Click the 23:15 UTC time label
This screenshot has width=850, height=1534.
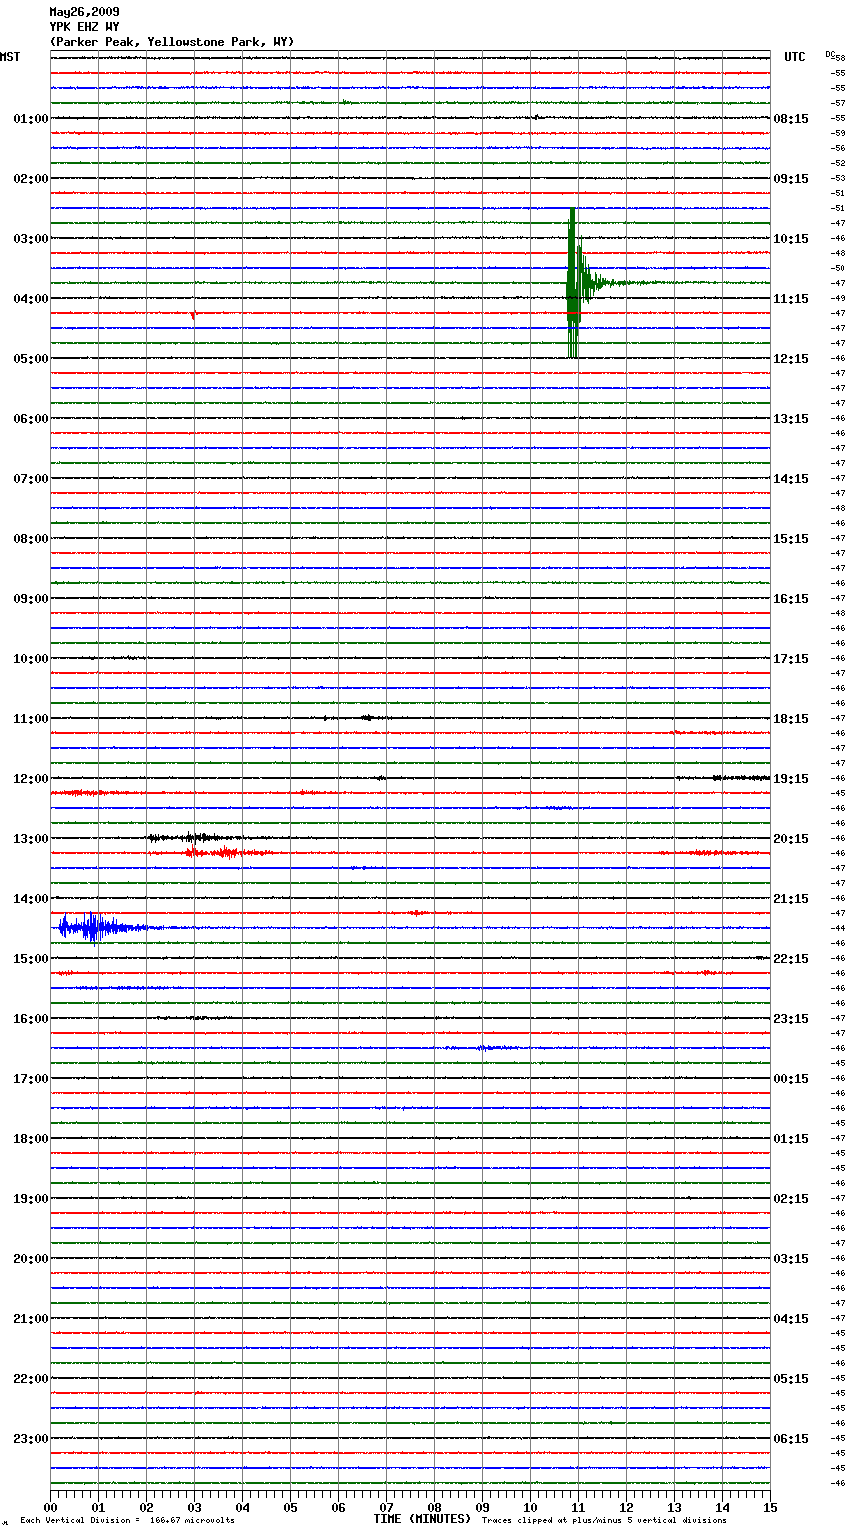791,1019
